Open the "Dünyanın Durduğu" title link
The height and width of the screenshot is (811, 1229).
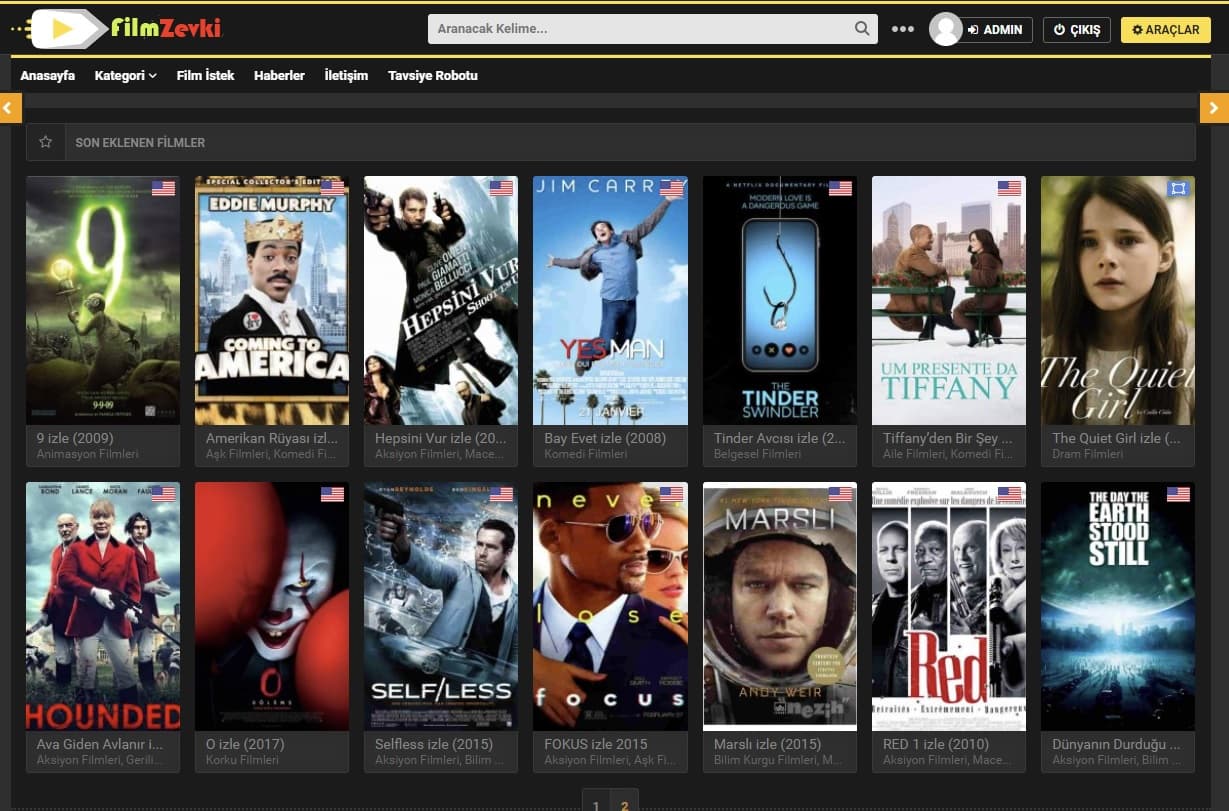[1117, 744]
